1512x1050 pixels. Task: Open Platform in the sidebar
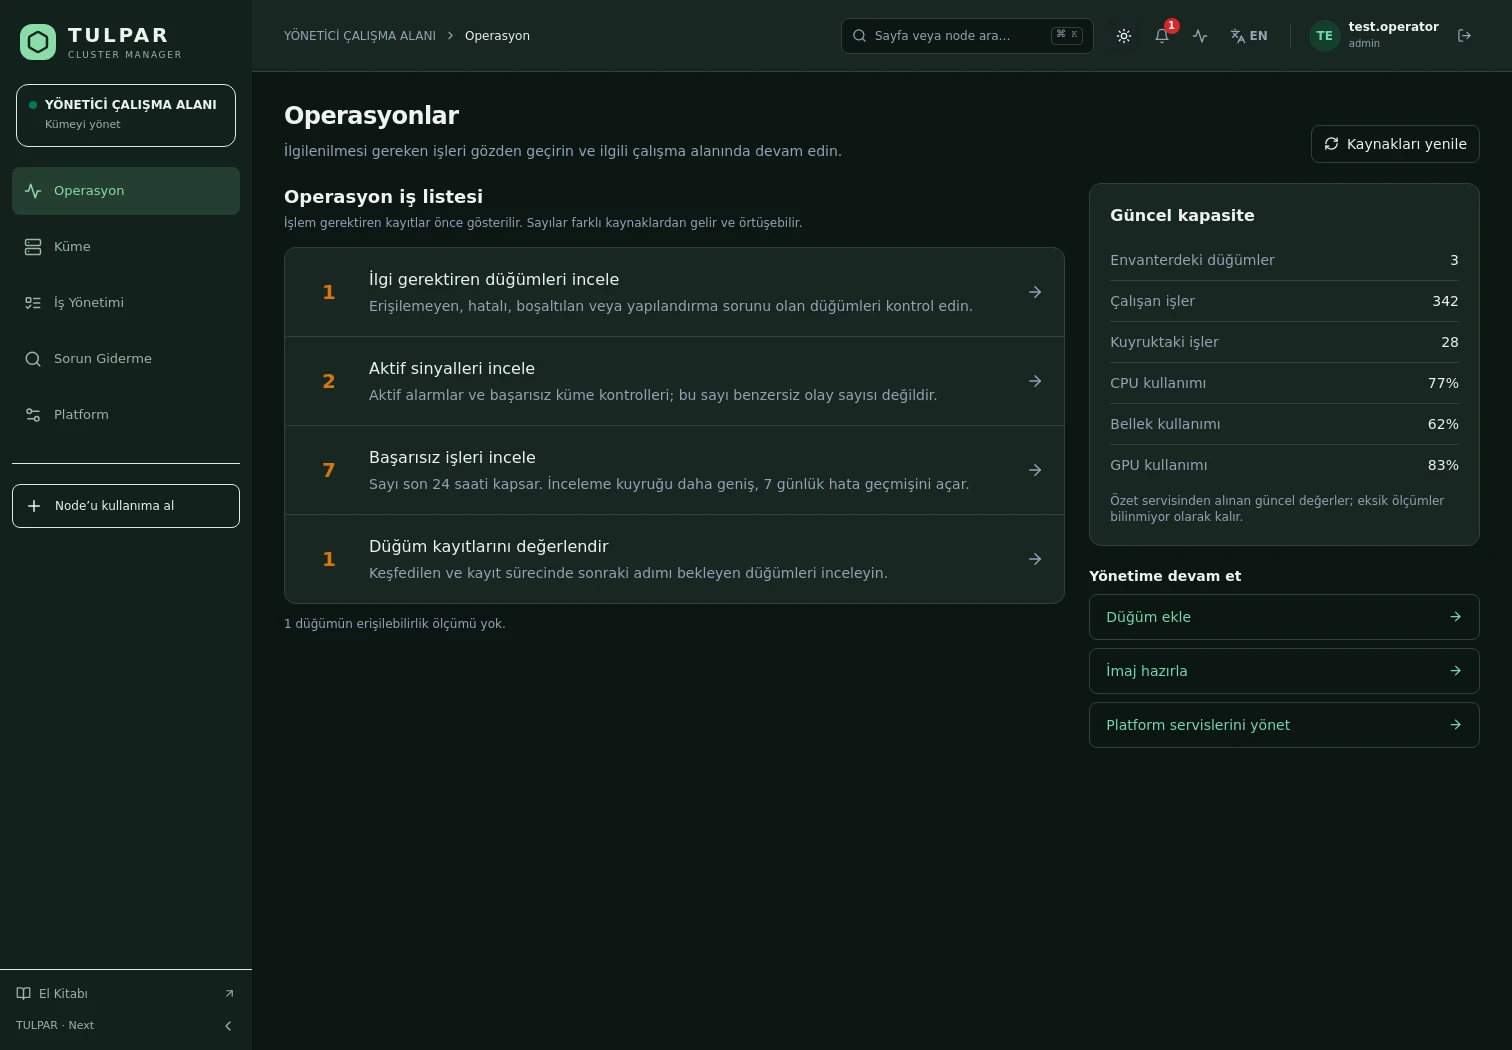pyautogui.click(x=126, y=415)
